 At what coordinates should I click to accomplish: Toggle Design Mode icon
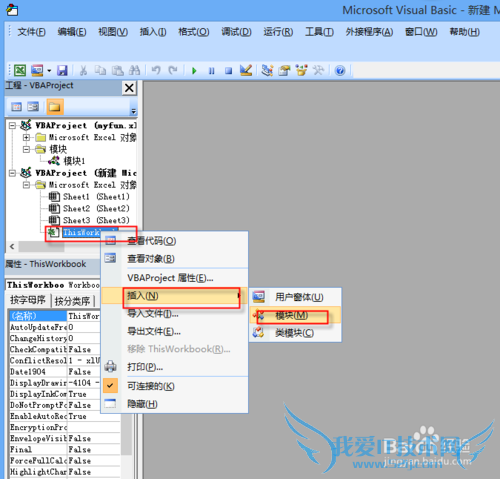click(246, 70)
